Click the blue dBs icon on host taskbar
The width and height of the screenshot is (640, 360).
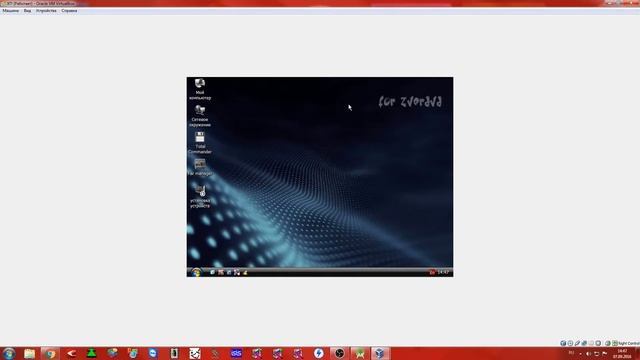[236, 353]
